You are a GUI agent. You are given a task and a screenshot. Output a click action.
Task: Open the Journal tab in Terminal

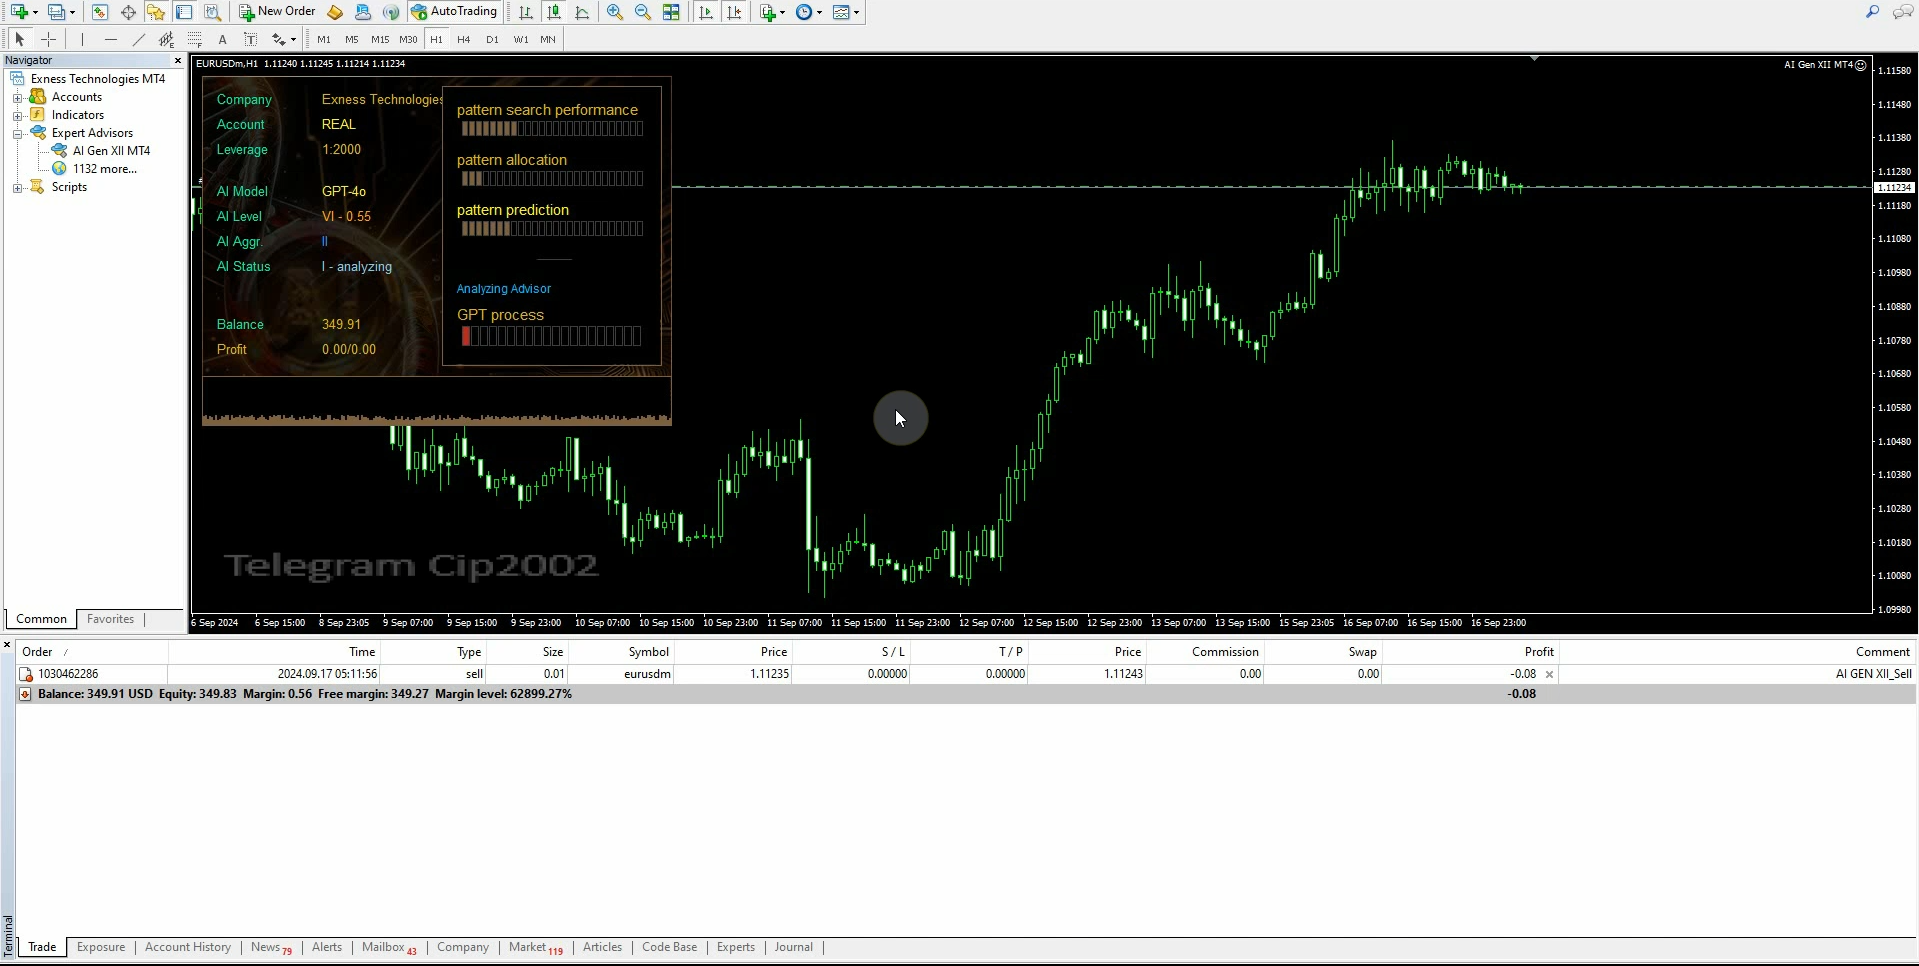click(x=793, y=947)
